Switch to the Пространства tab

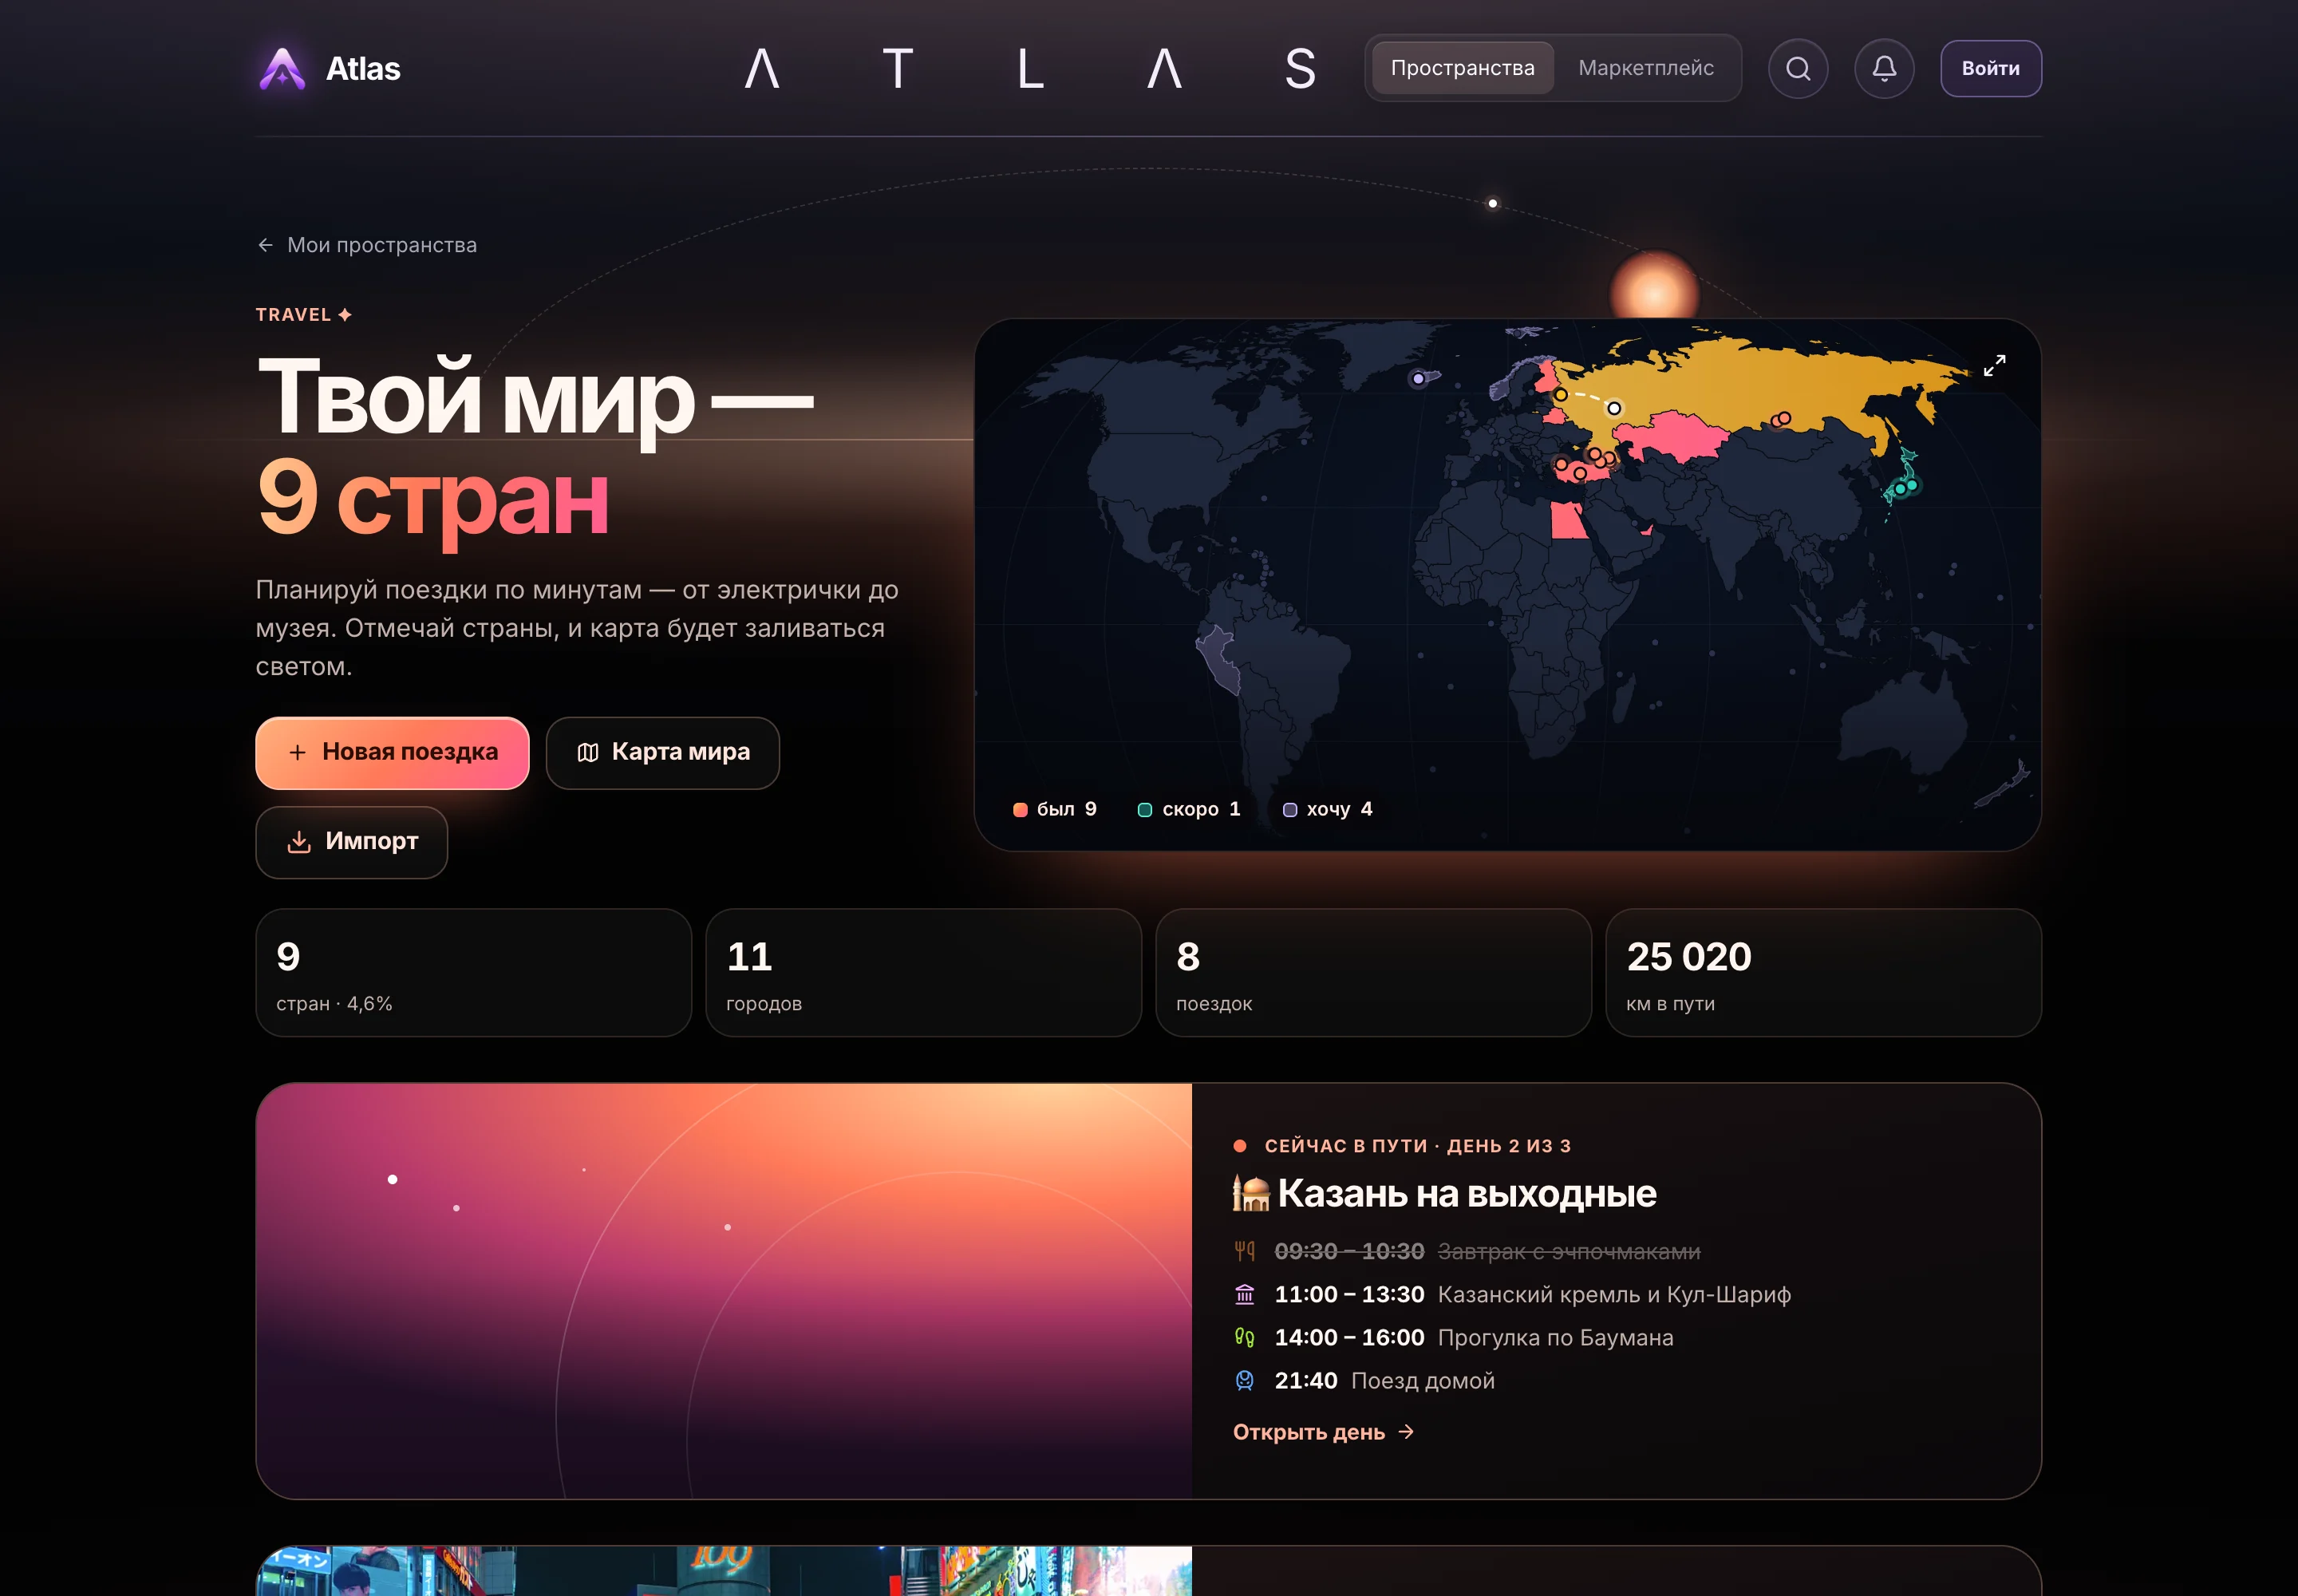(1462, 68)
